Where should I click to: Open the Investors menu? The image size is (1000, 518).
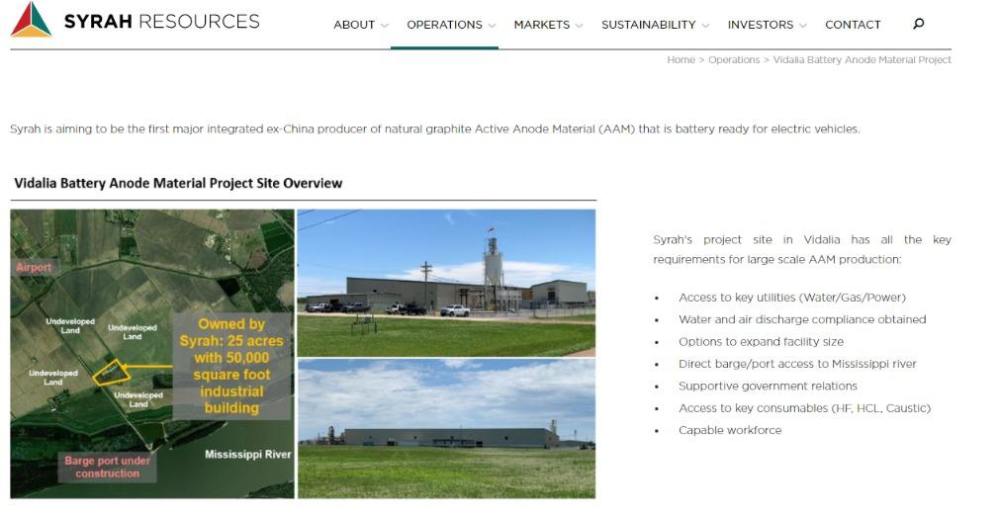760,25
